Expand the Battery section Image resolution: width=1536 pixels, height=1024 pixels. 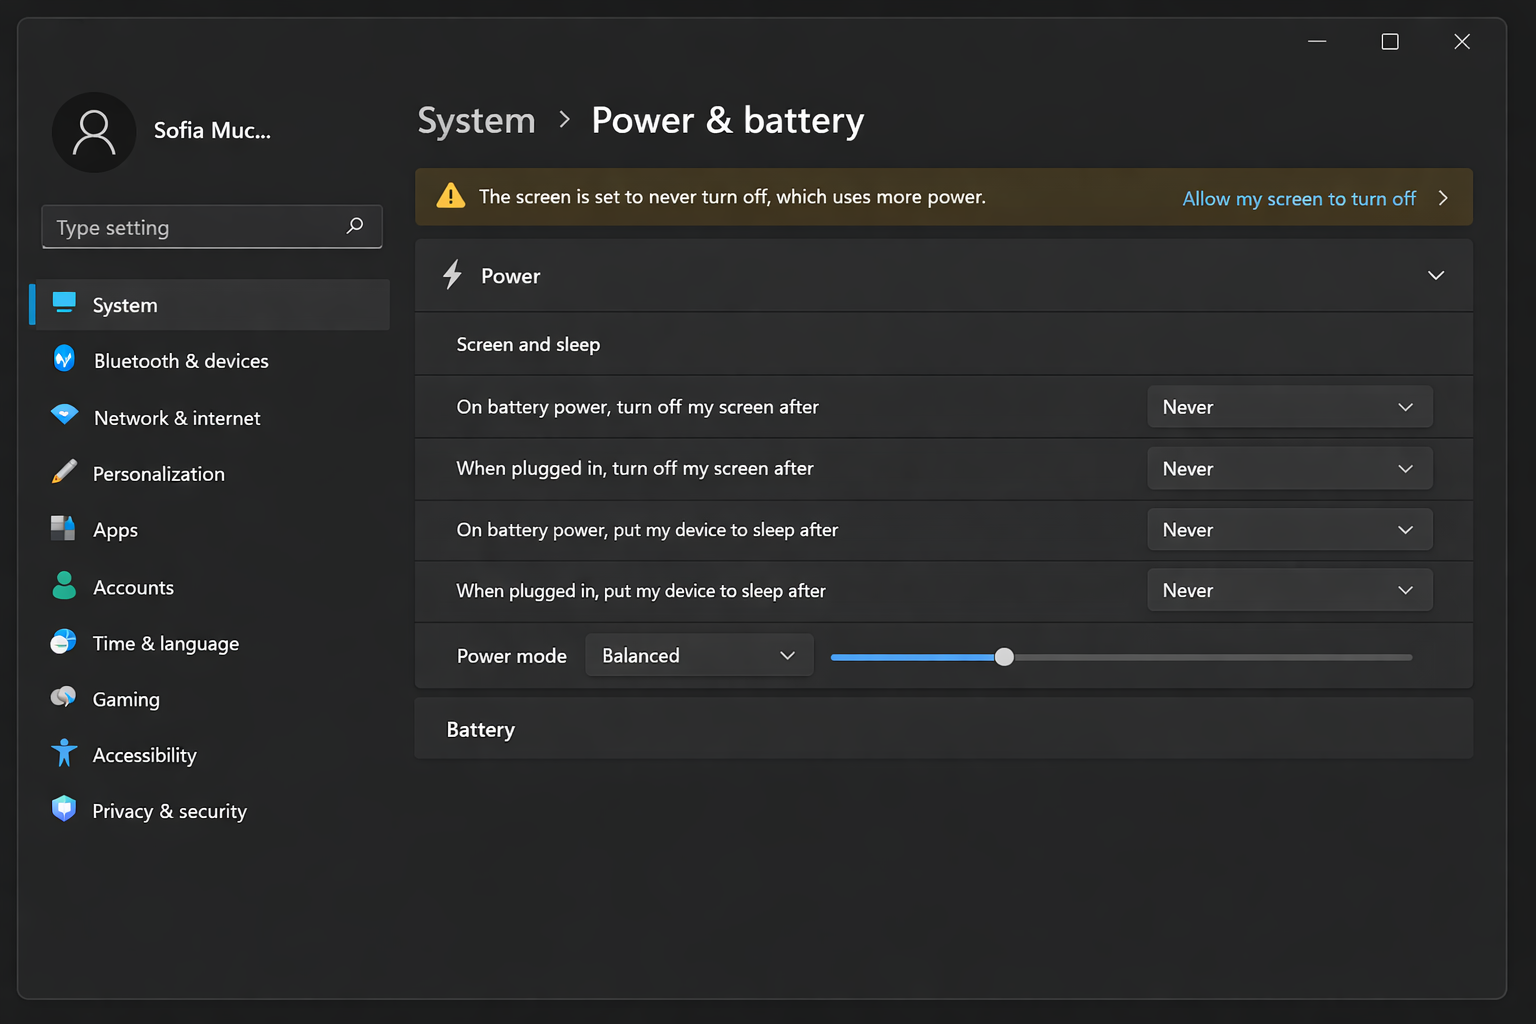943,729
